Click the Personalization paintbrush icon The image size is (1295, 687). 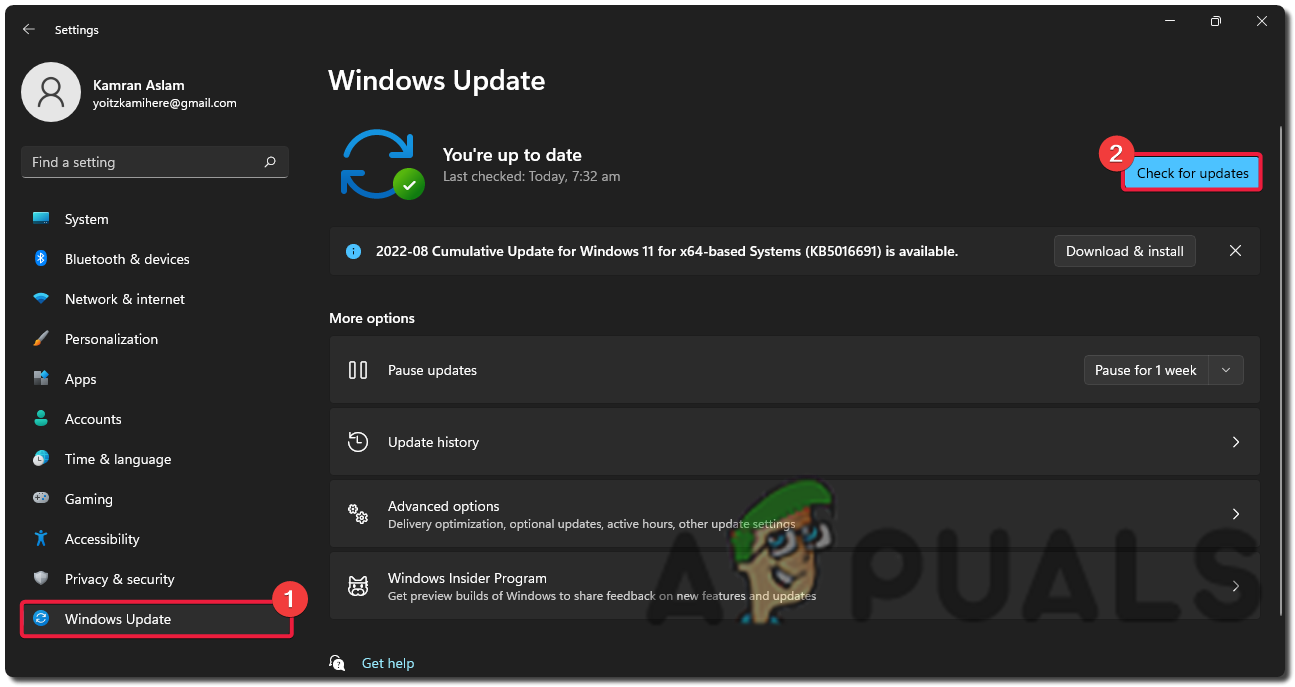41,339
